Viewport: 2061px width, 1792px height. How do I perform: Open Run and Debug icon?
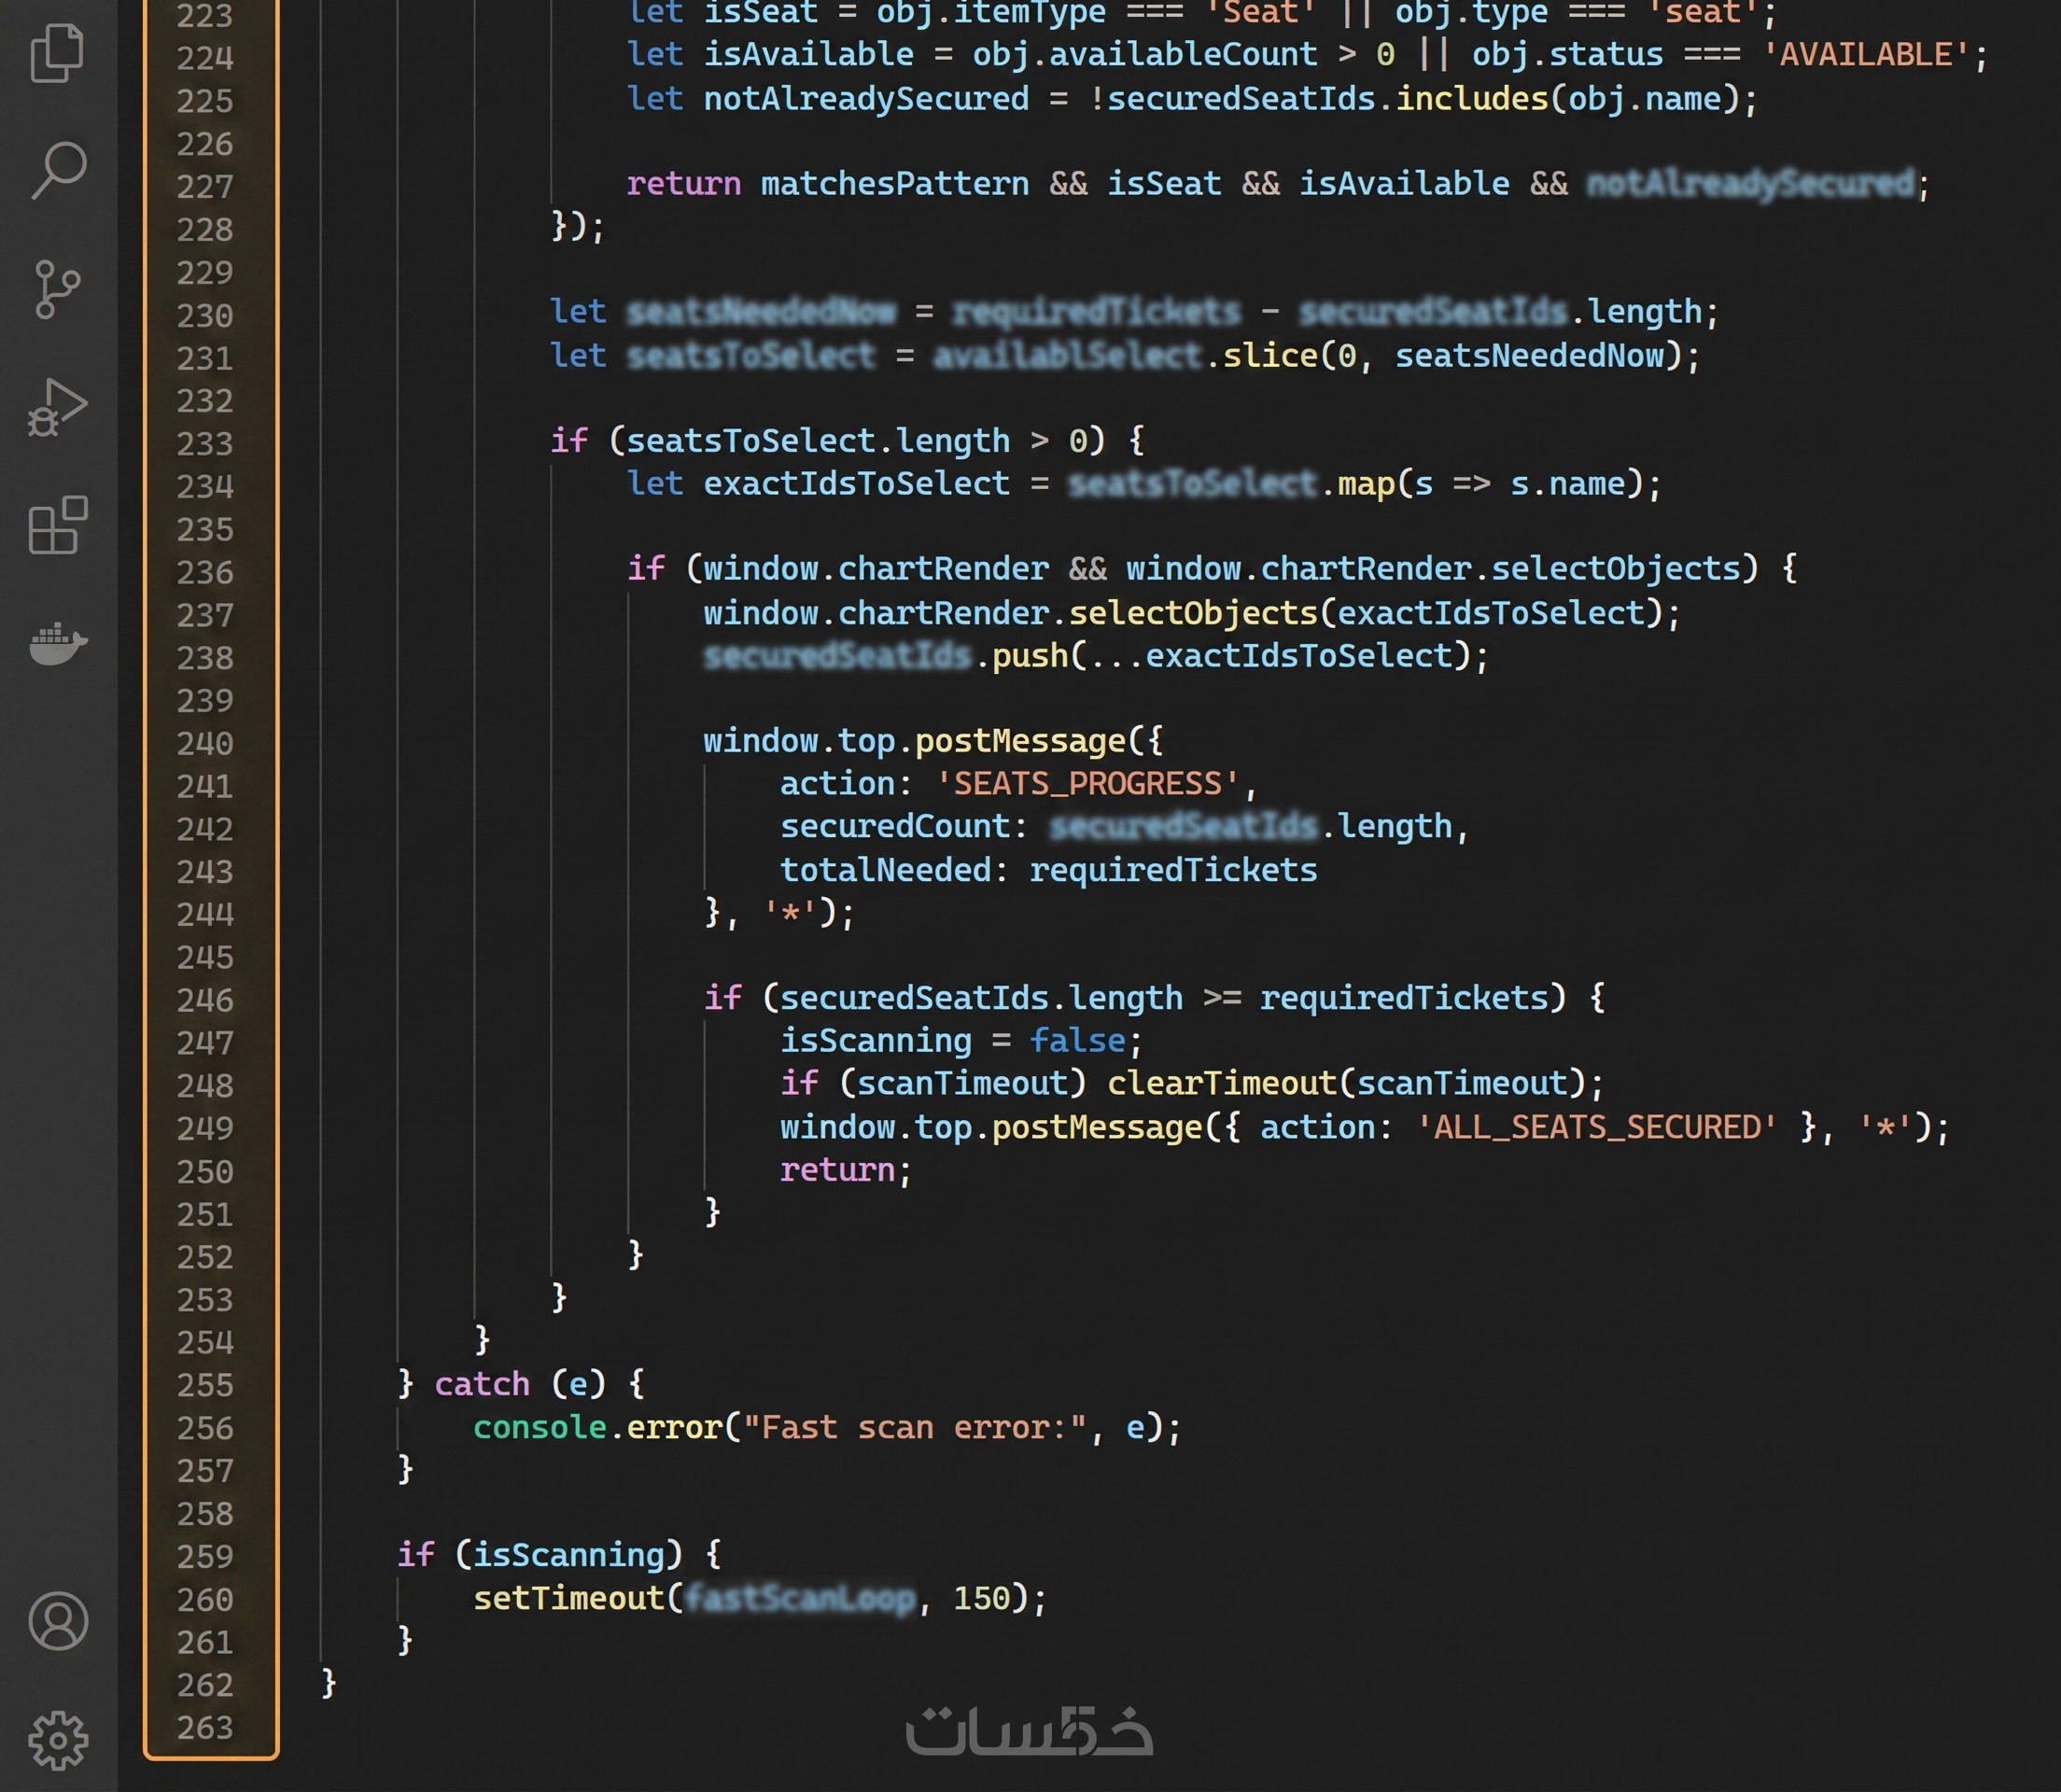point(58,408)
